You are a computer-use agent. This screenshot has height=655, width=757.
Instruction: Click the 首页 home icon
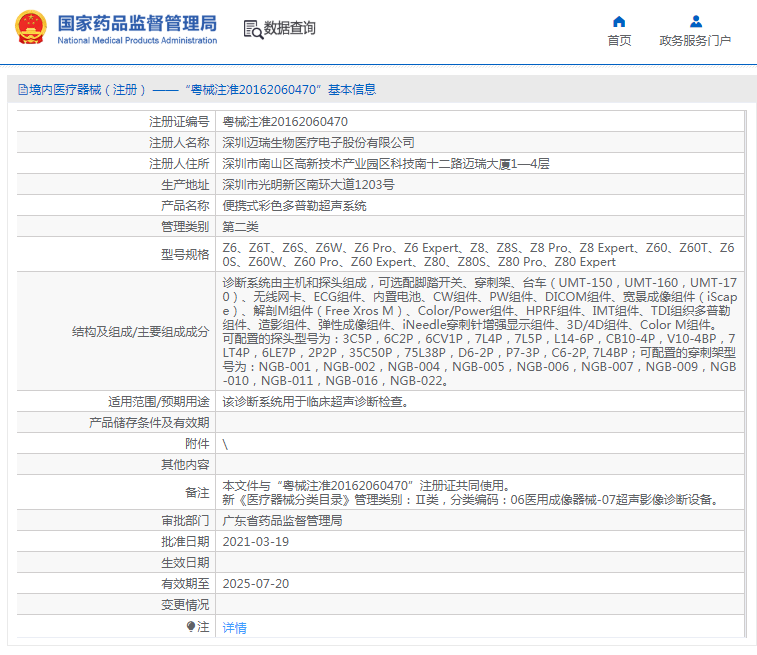coord(619,22)
